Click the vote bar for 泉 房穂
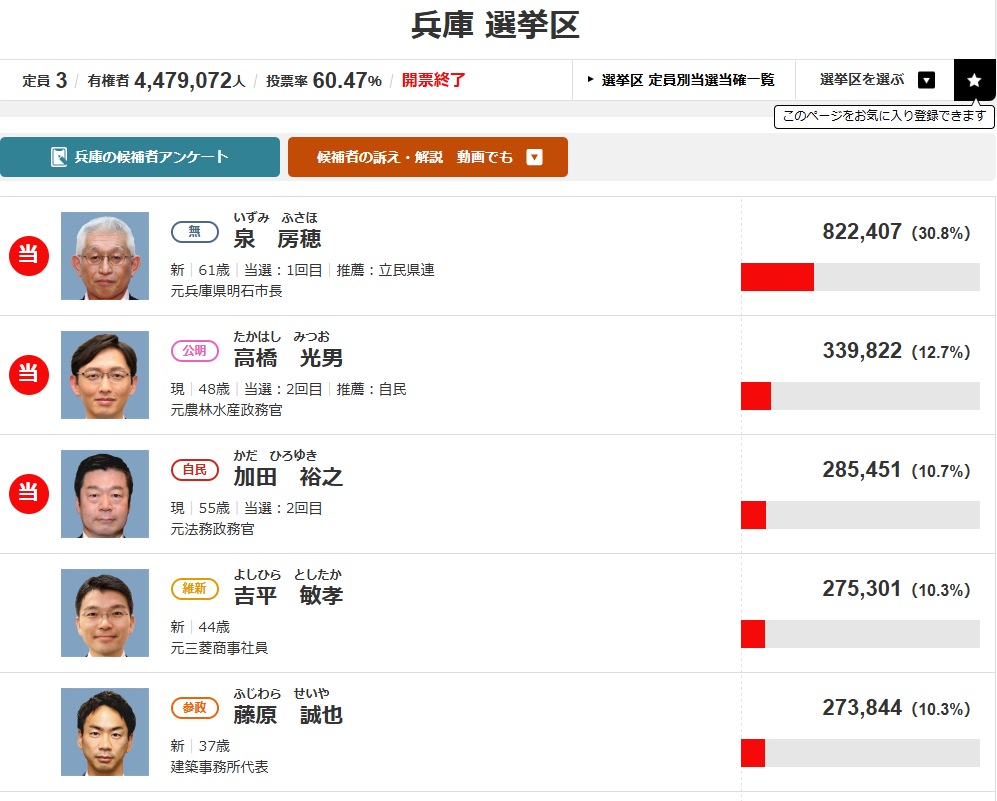The height and width of the screenshot is (801, 997). point(860,277)
